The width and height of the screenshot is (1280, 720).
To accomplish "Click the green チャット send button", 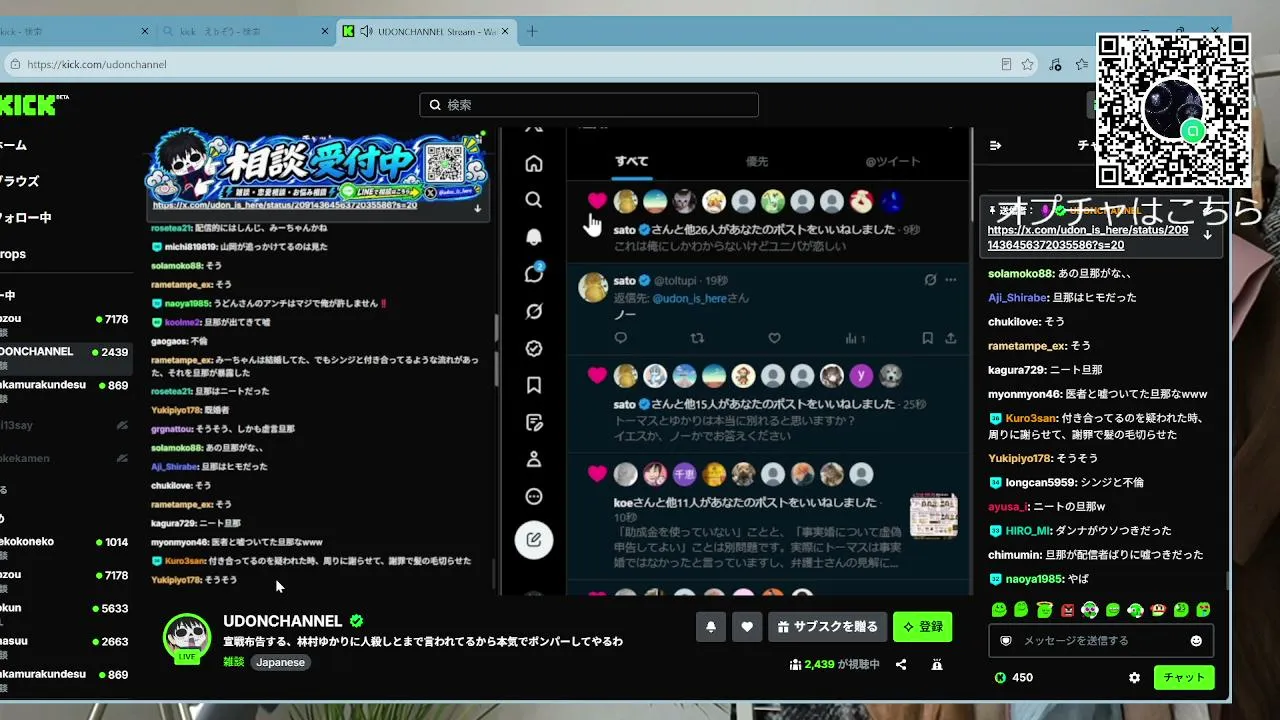I will (1184, 677).
